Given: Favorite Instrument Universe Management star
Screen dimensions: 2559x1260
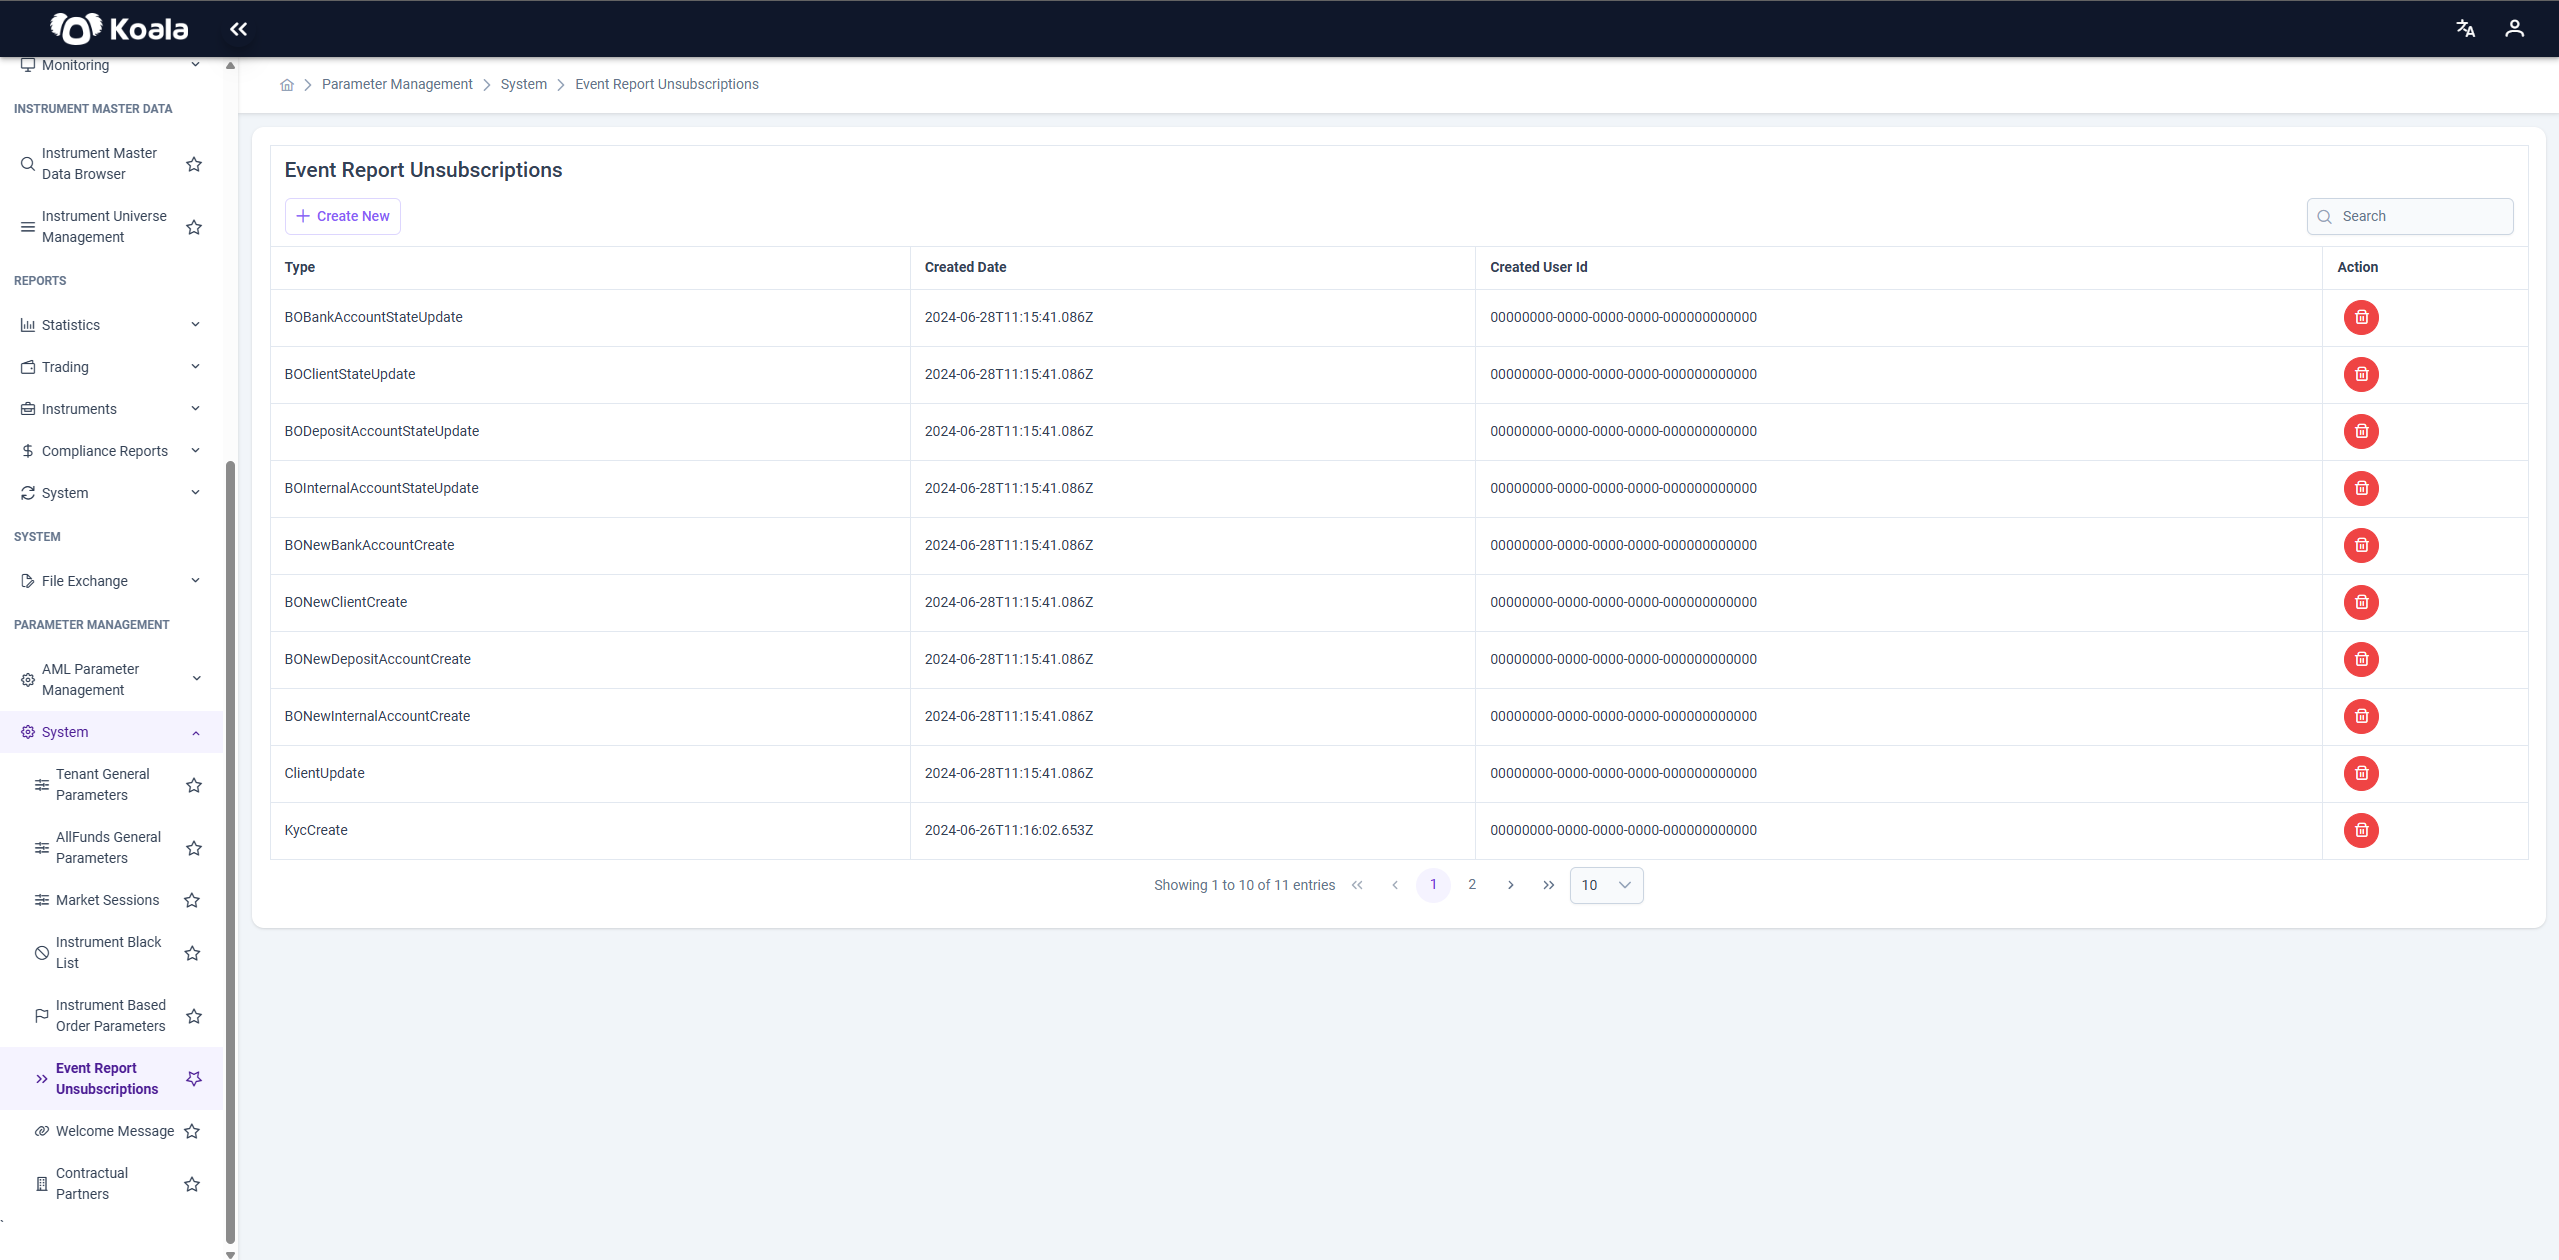Looking at the screenshot, I should (x=194, y=227).
